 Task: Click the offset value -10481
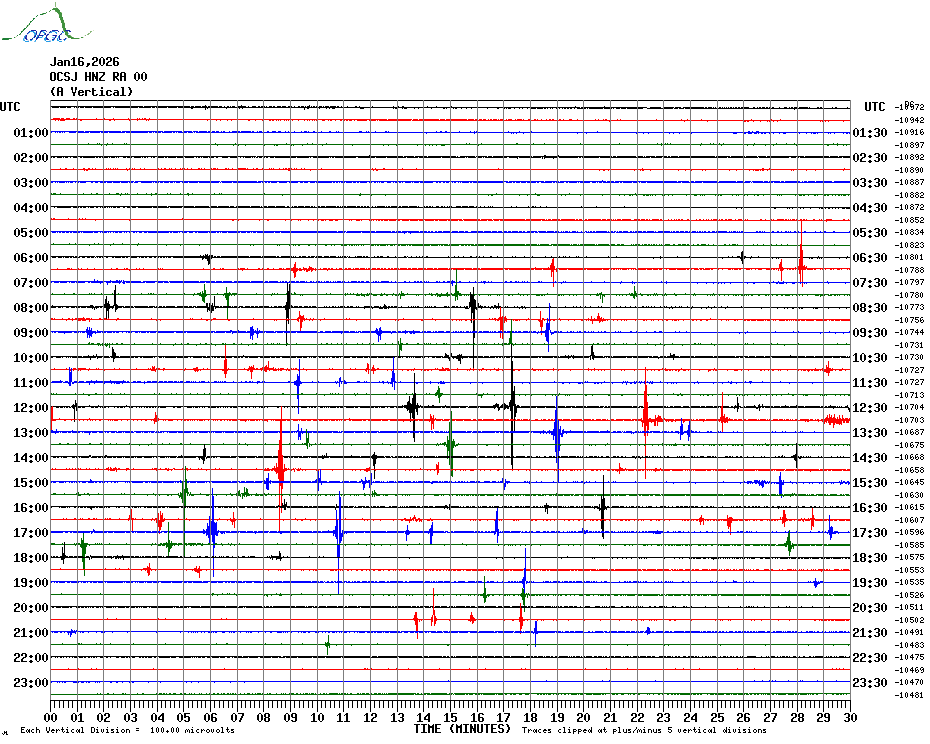(x=909, y=695)
